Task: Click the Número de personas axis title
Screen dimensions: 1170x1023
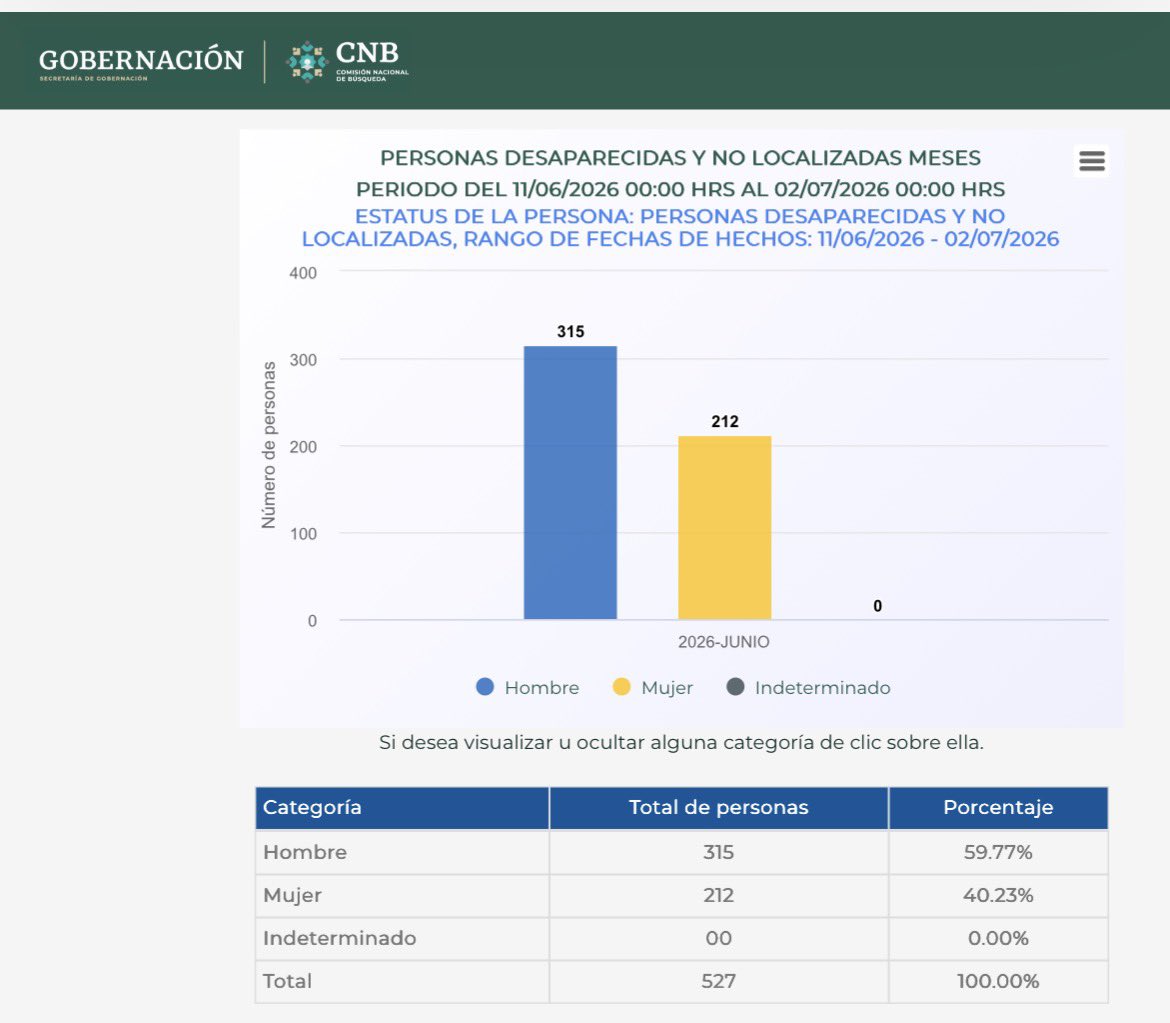Action: point(269,445)
